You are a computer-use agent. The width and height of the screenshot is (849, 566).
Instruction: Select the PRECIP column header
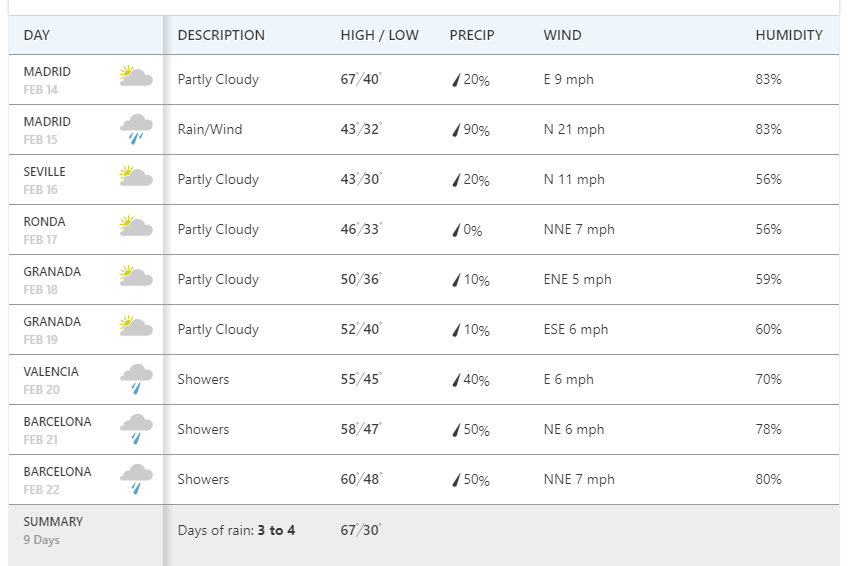coord(472,35)
